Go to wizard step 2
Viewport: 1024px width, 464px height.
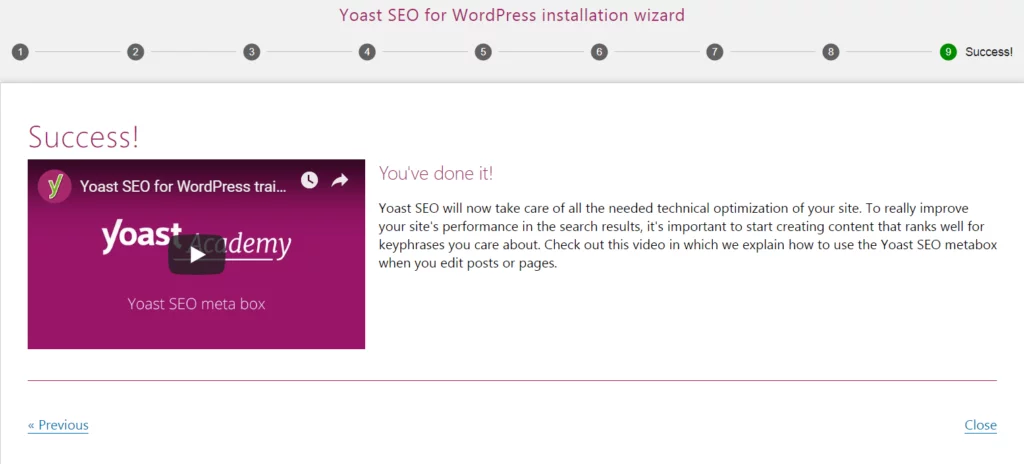[135, 52]
